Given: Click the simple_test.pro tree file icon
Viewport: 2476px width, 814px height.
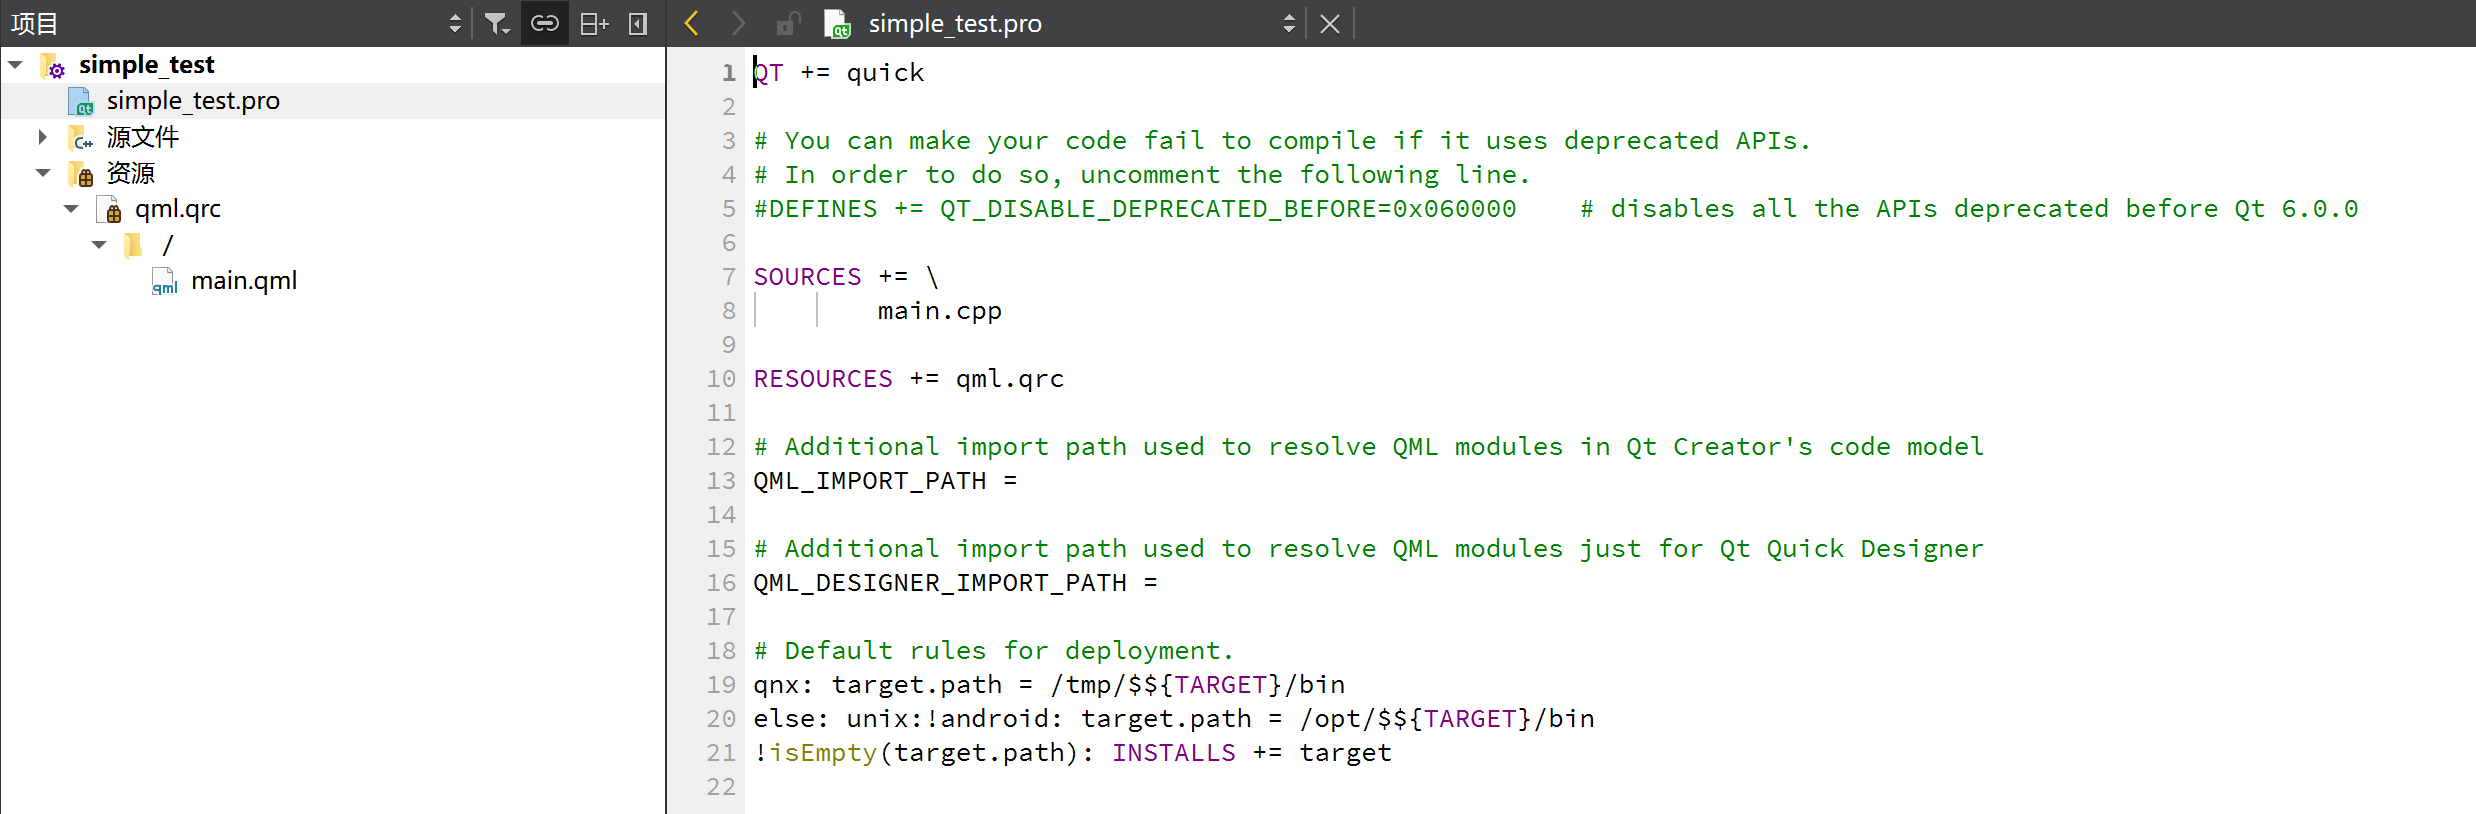Looking at the screenshot, I should (81, 101).
